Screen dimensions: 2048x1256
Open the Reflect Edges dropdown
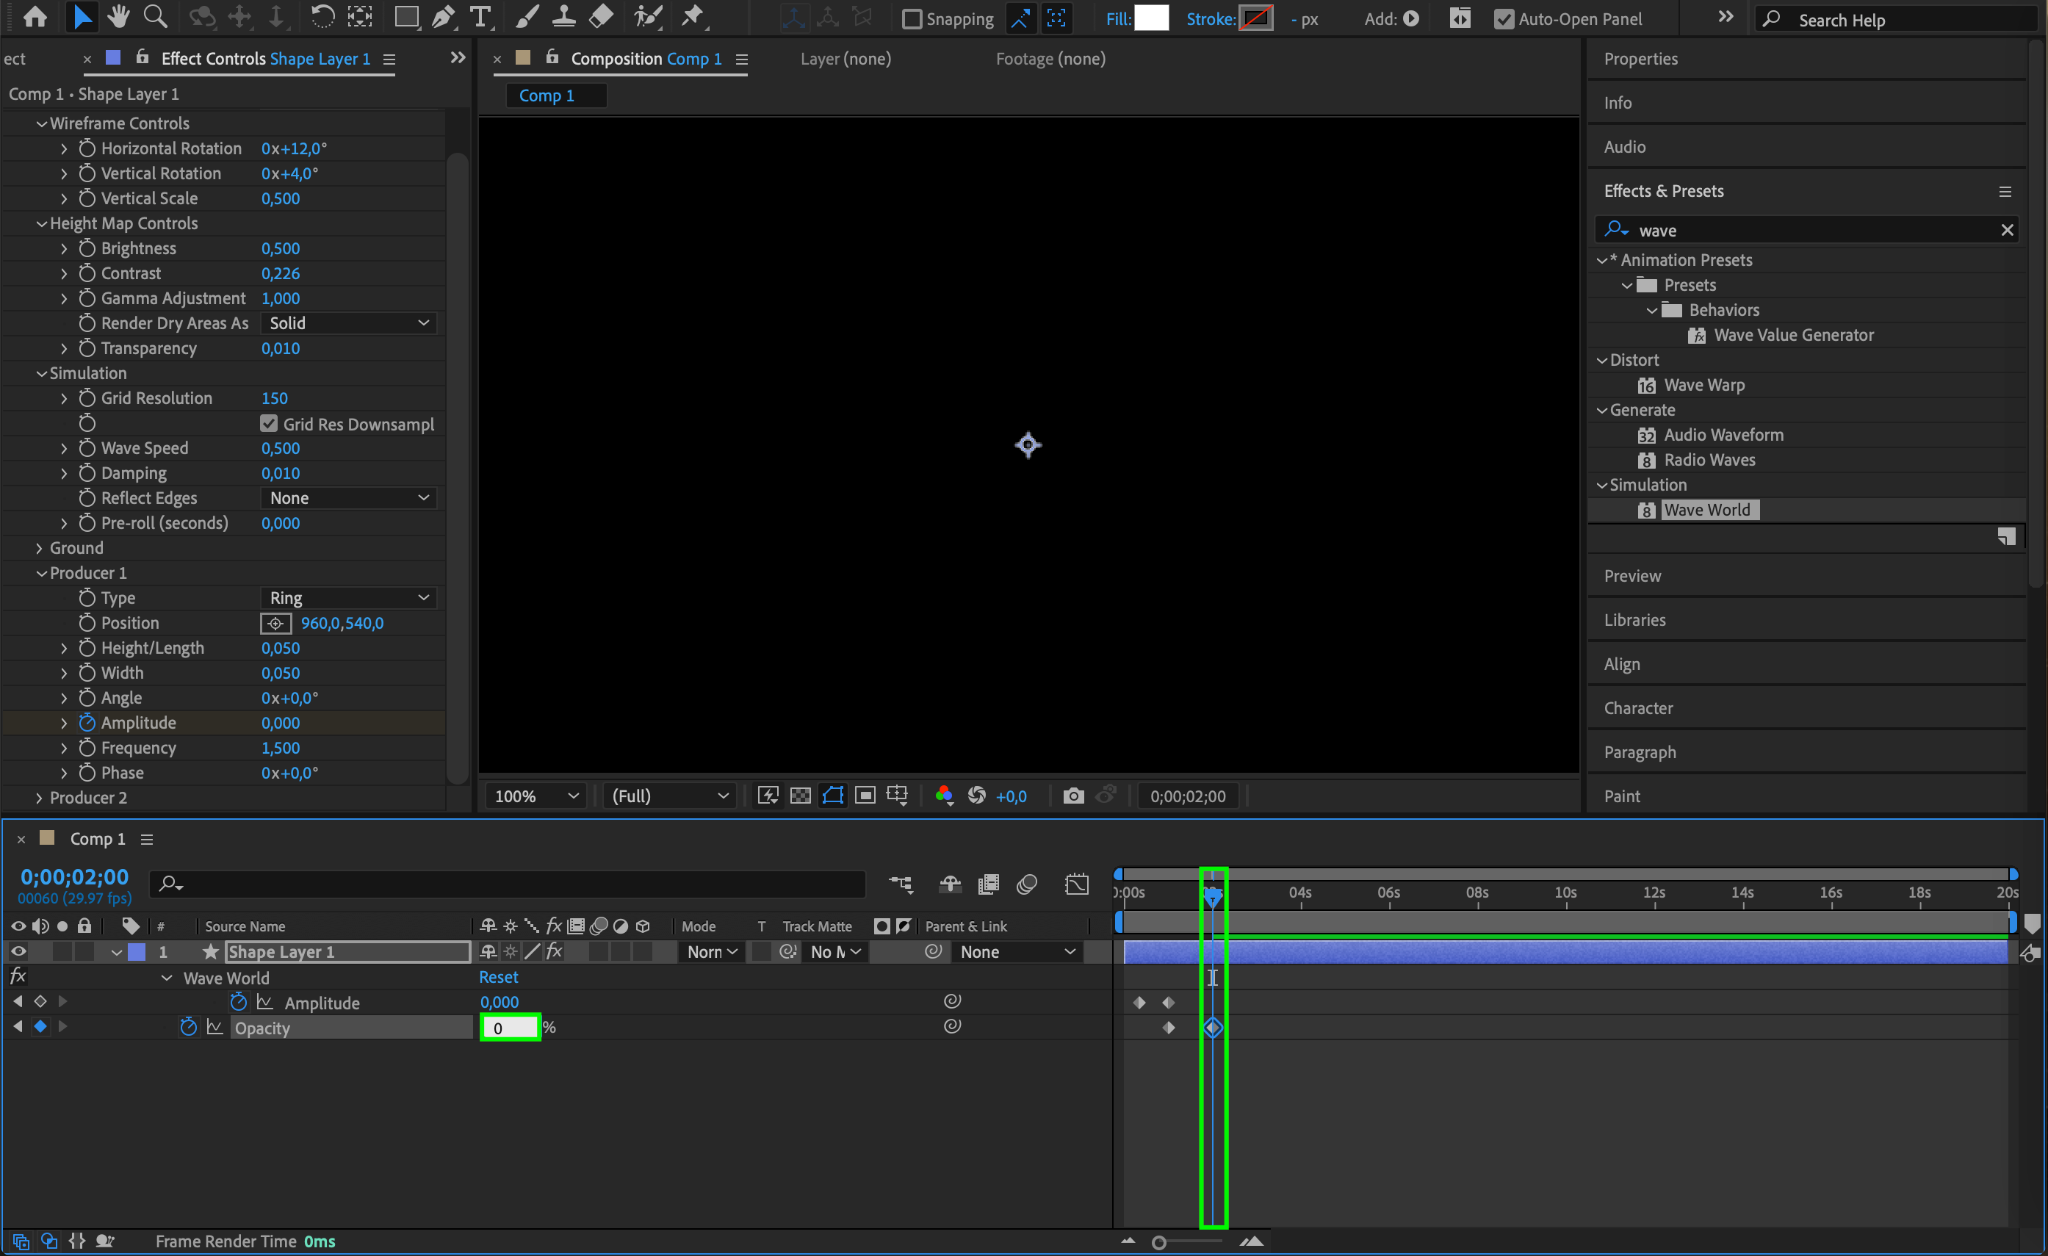pyautogui.click(x=349, y=498)
